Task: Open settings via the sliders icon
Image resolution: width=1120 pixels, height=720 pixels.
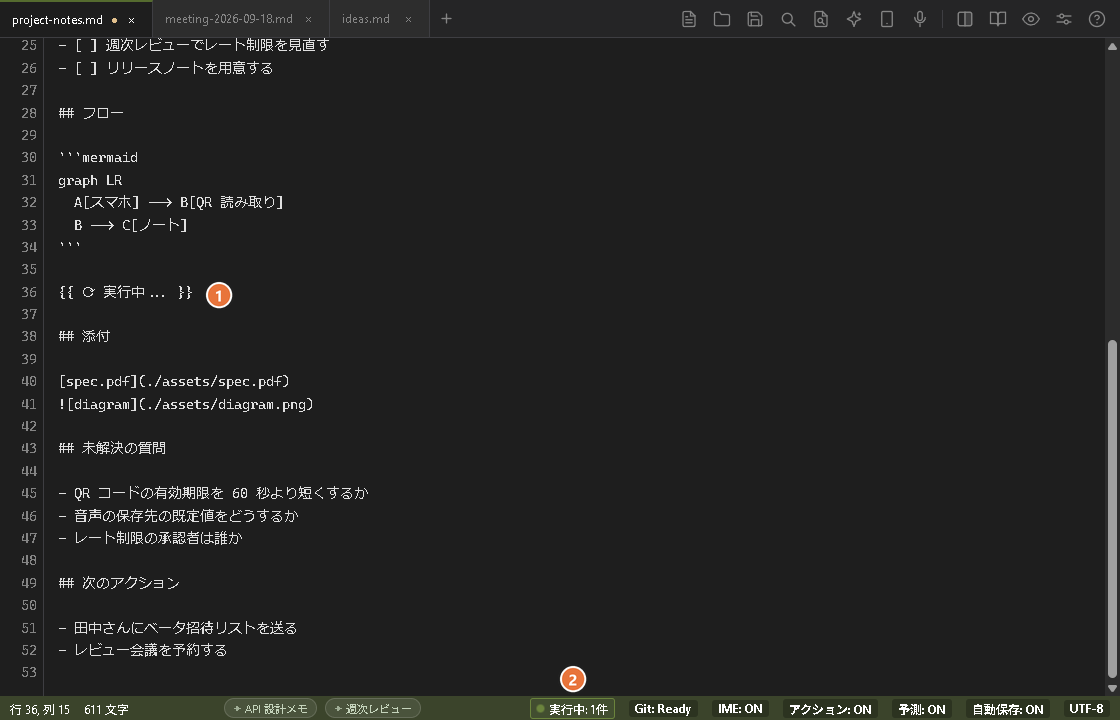Action: [1064, 19]
